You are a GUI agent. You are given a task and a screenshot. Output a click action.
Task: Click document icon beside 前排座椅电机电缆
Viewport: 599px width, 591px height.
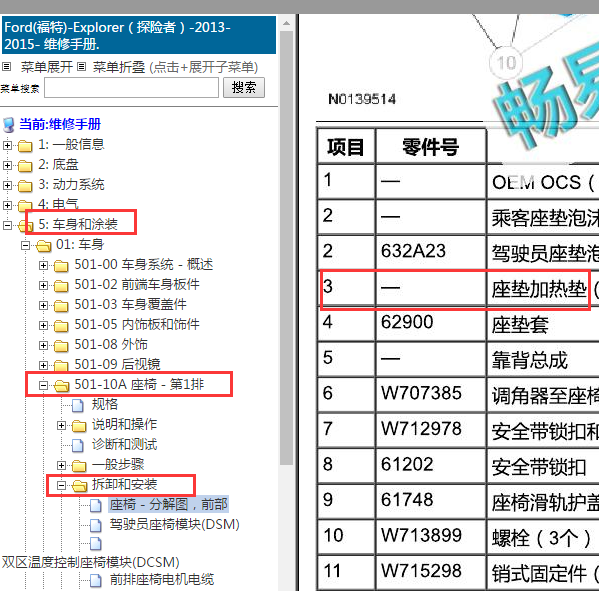click(x=96, y=580)
